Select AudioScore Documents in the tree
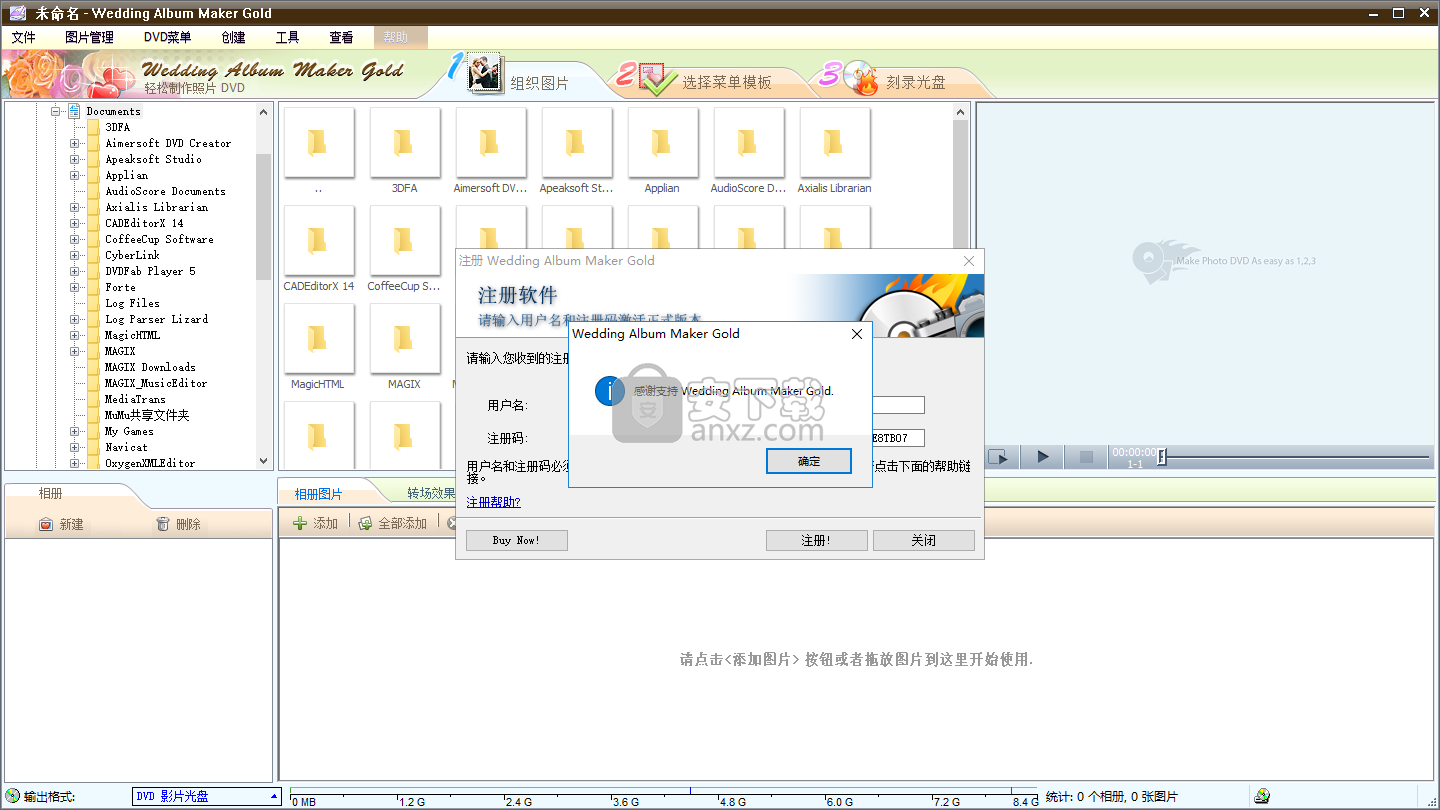 pyautogui.click(x=165, y=191)
